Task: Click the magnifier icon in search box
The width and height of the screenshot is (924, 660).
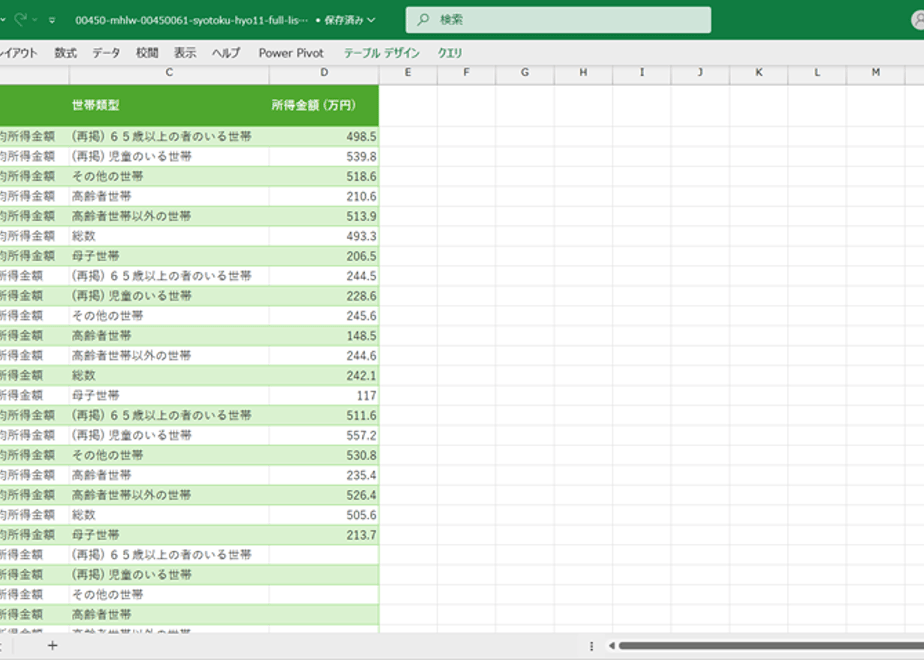Action: click(423, 20)
